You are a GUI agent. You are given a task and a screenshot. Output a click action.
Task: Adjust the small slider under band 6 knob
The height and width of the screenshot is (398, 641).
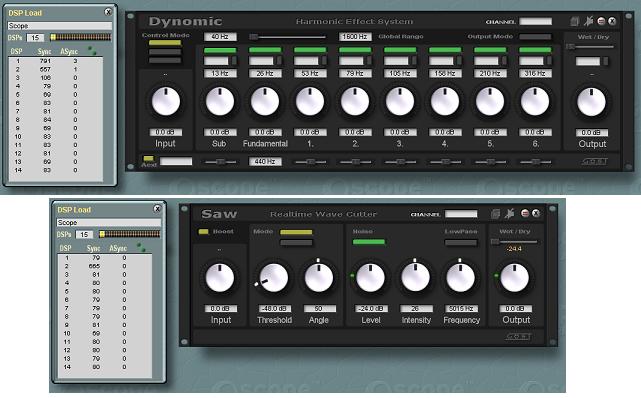[535, 162]
